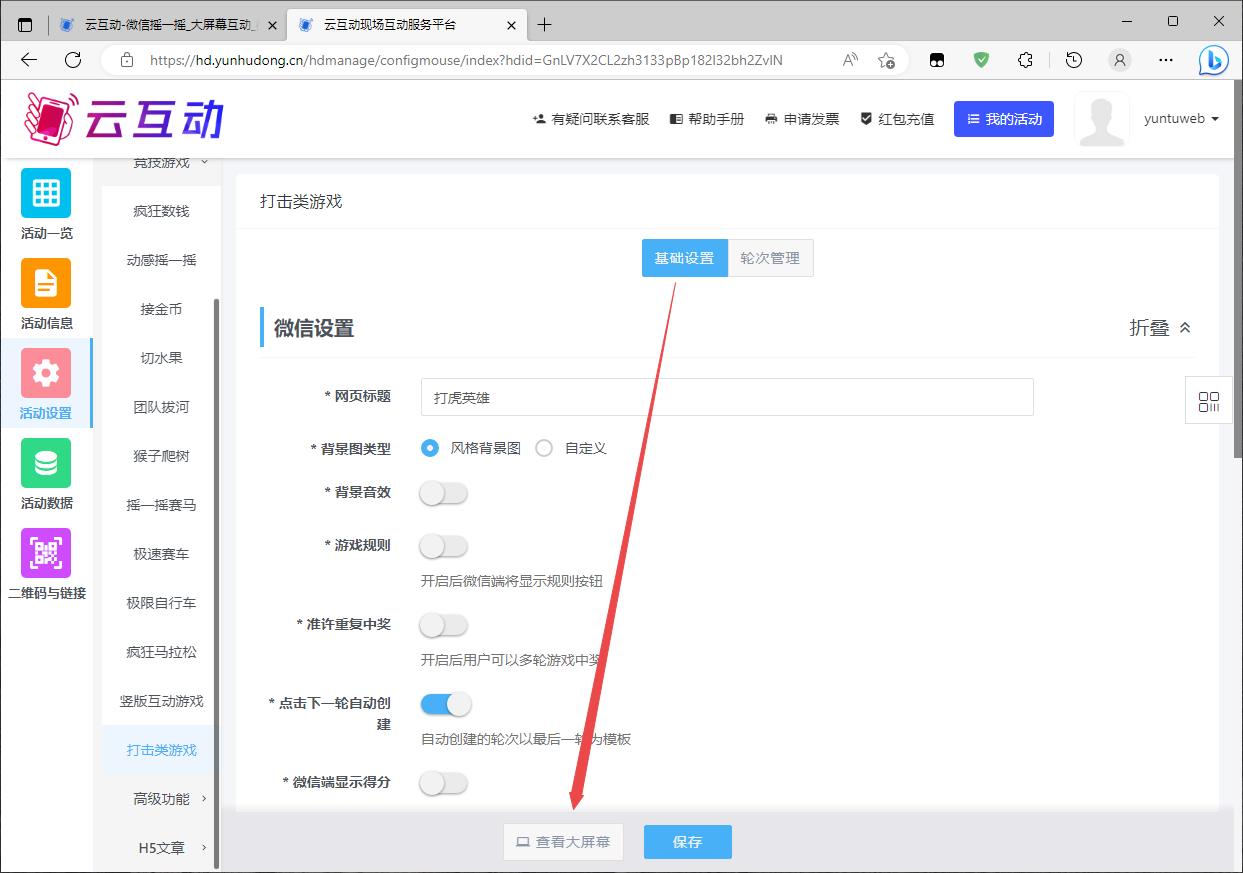Open the 活动信息 document icon
The width and height of the screenshot is (1243, 873).
[x=46, y=283]
